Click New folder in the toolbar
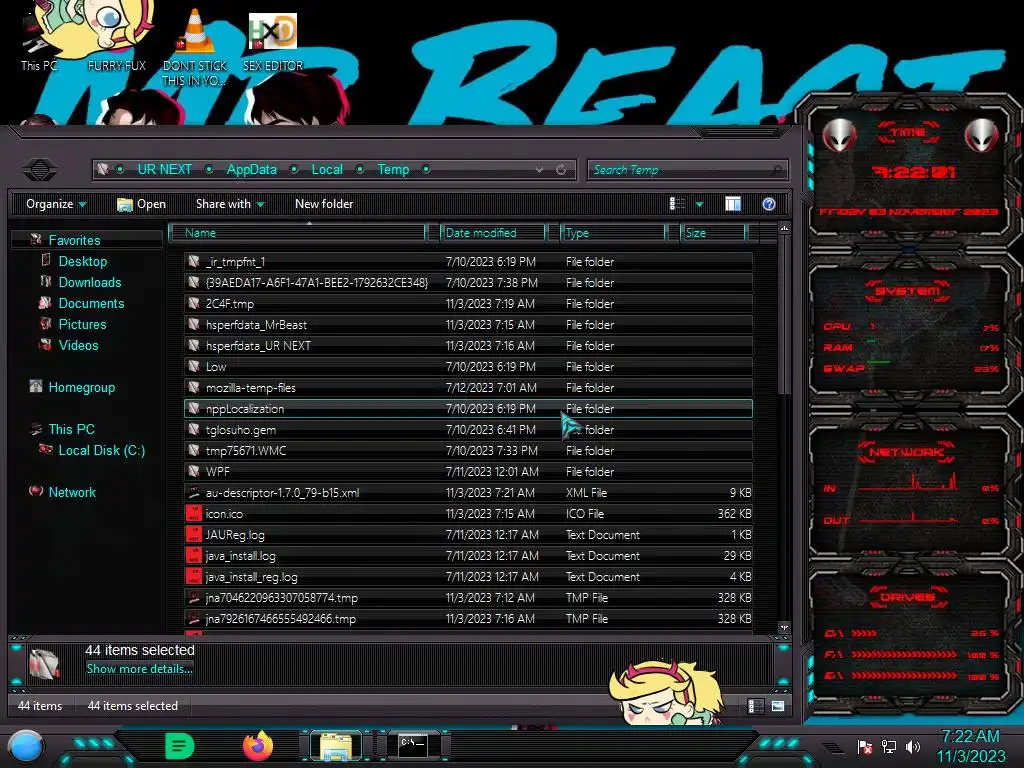1024x768 pixels. click(x=324, y=204)
